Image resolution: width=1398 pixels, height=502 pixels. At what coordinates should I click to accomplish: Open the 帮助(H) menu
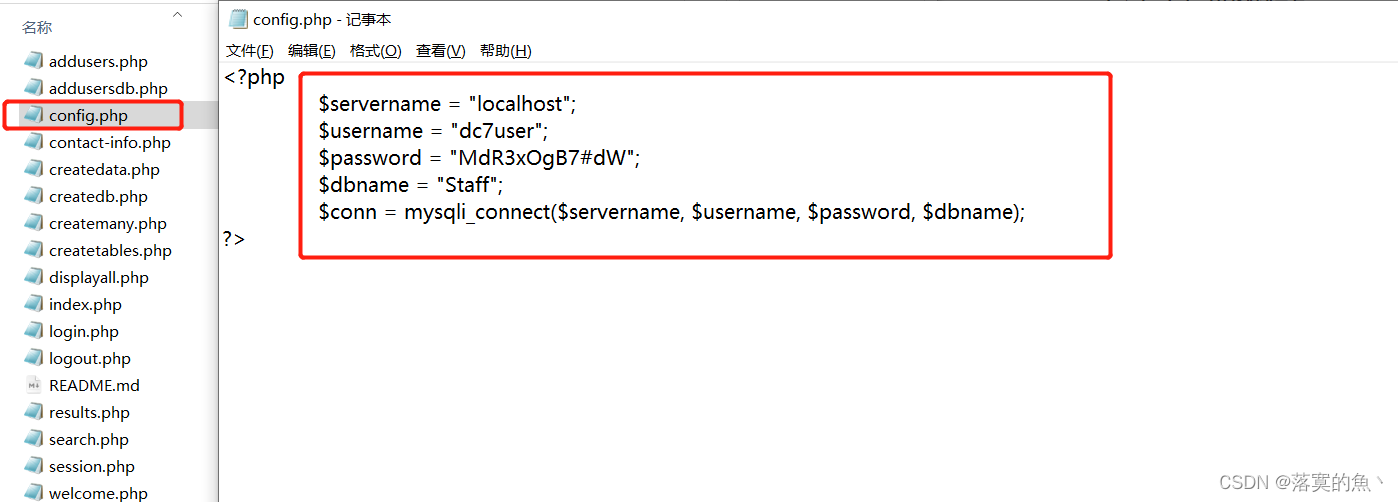point(505,51)
